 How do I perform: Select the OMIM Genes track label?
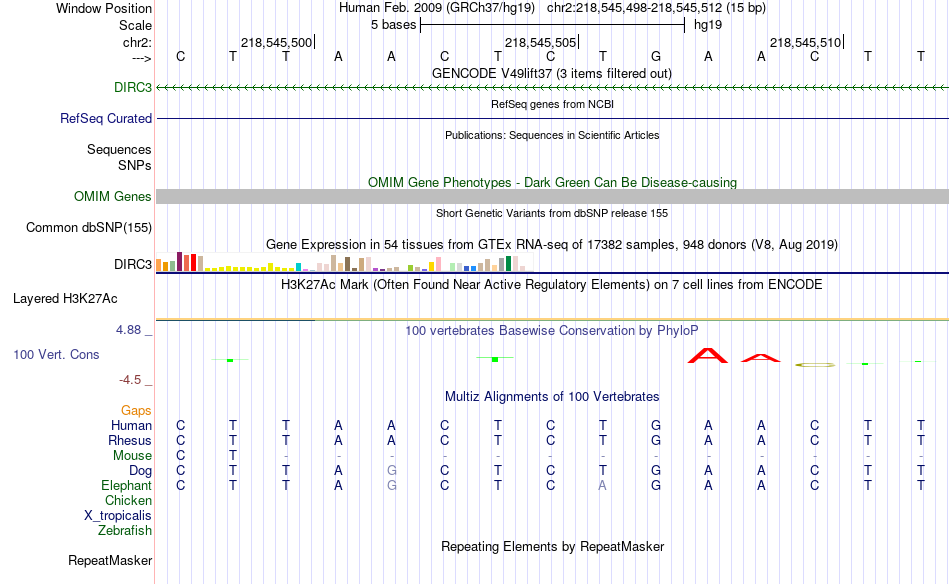(112, 196)
